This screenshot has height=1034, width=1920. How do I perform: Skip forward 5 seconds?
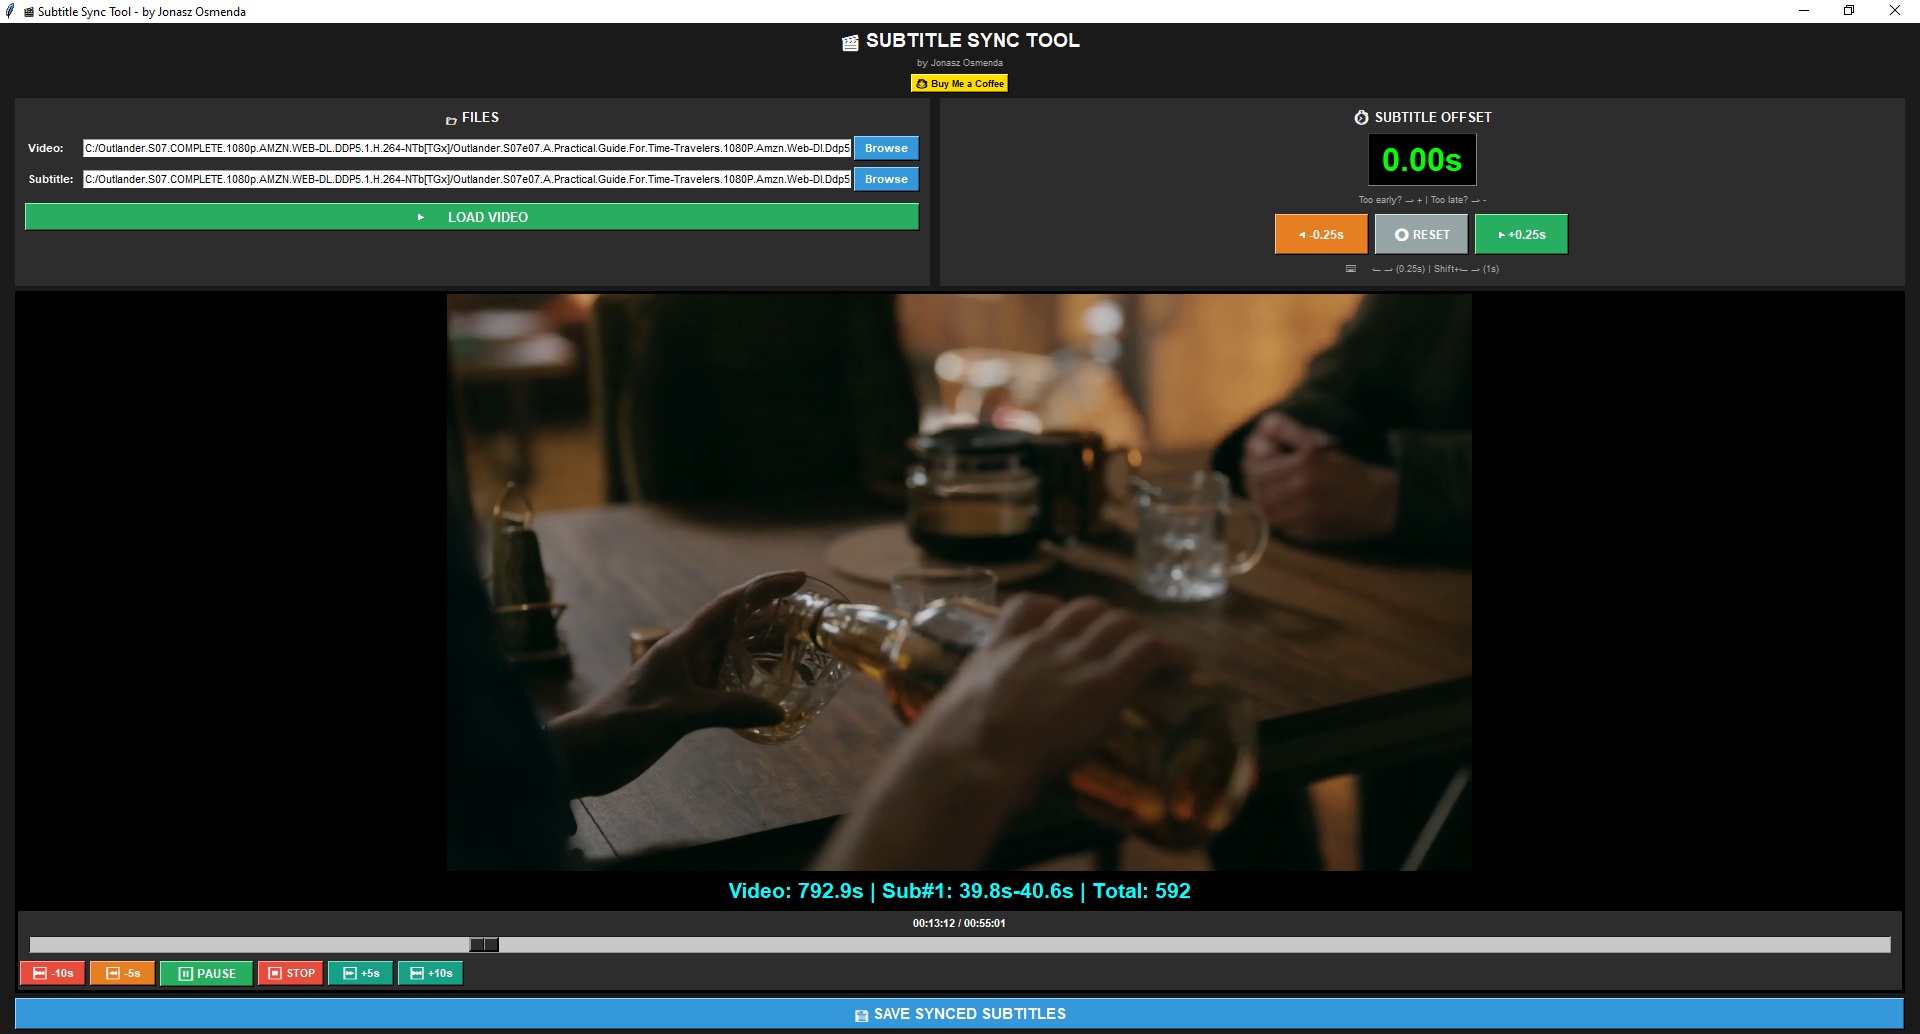coord(360,973)
